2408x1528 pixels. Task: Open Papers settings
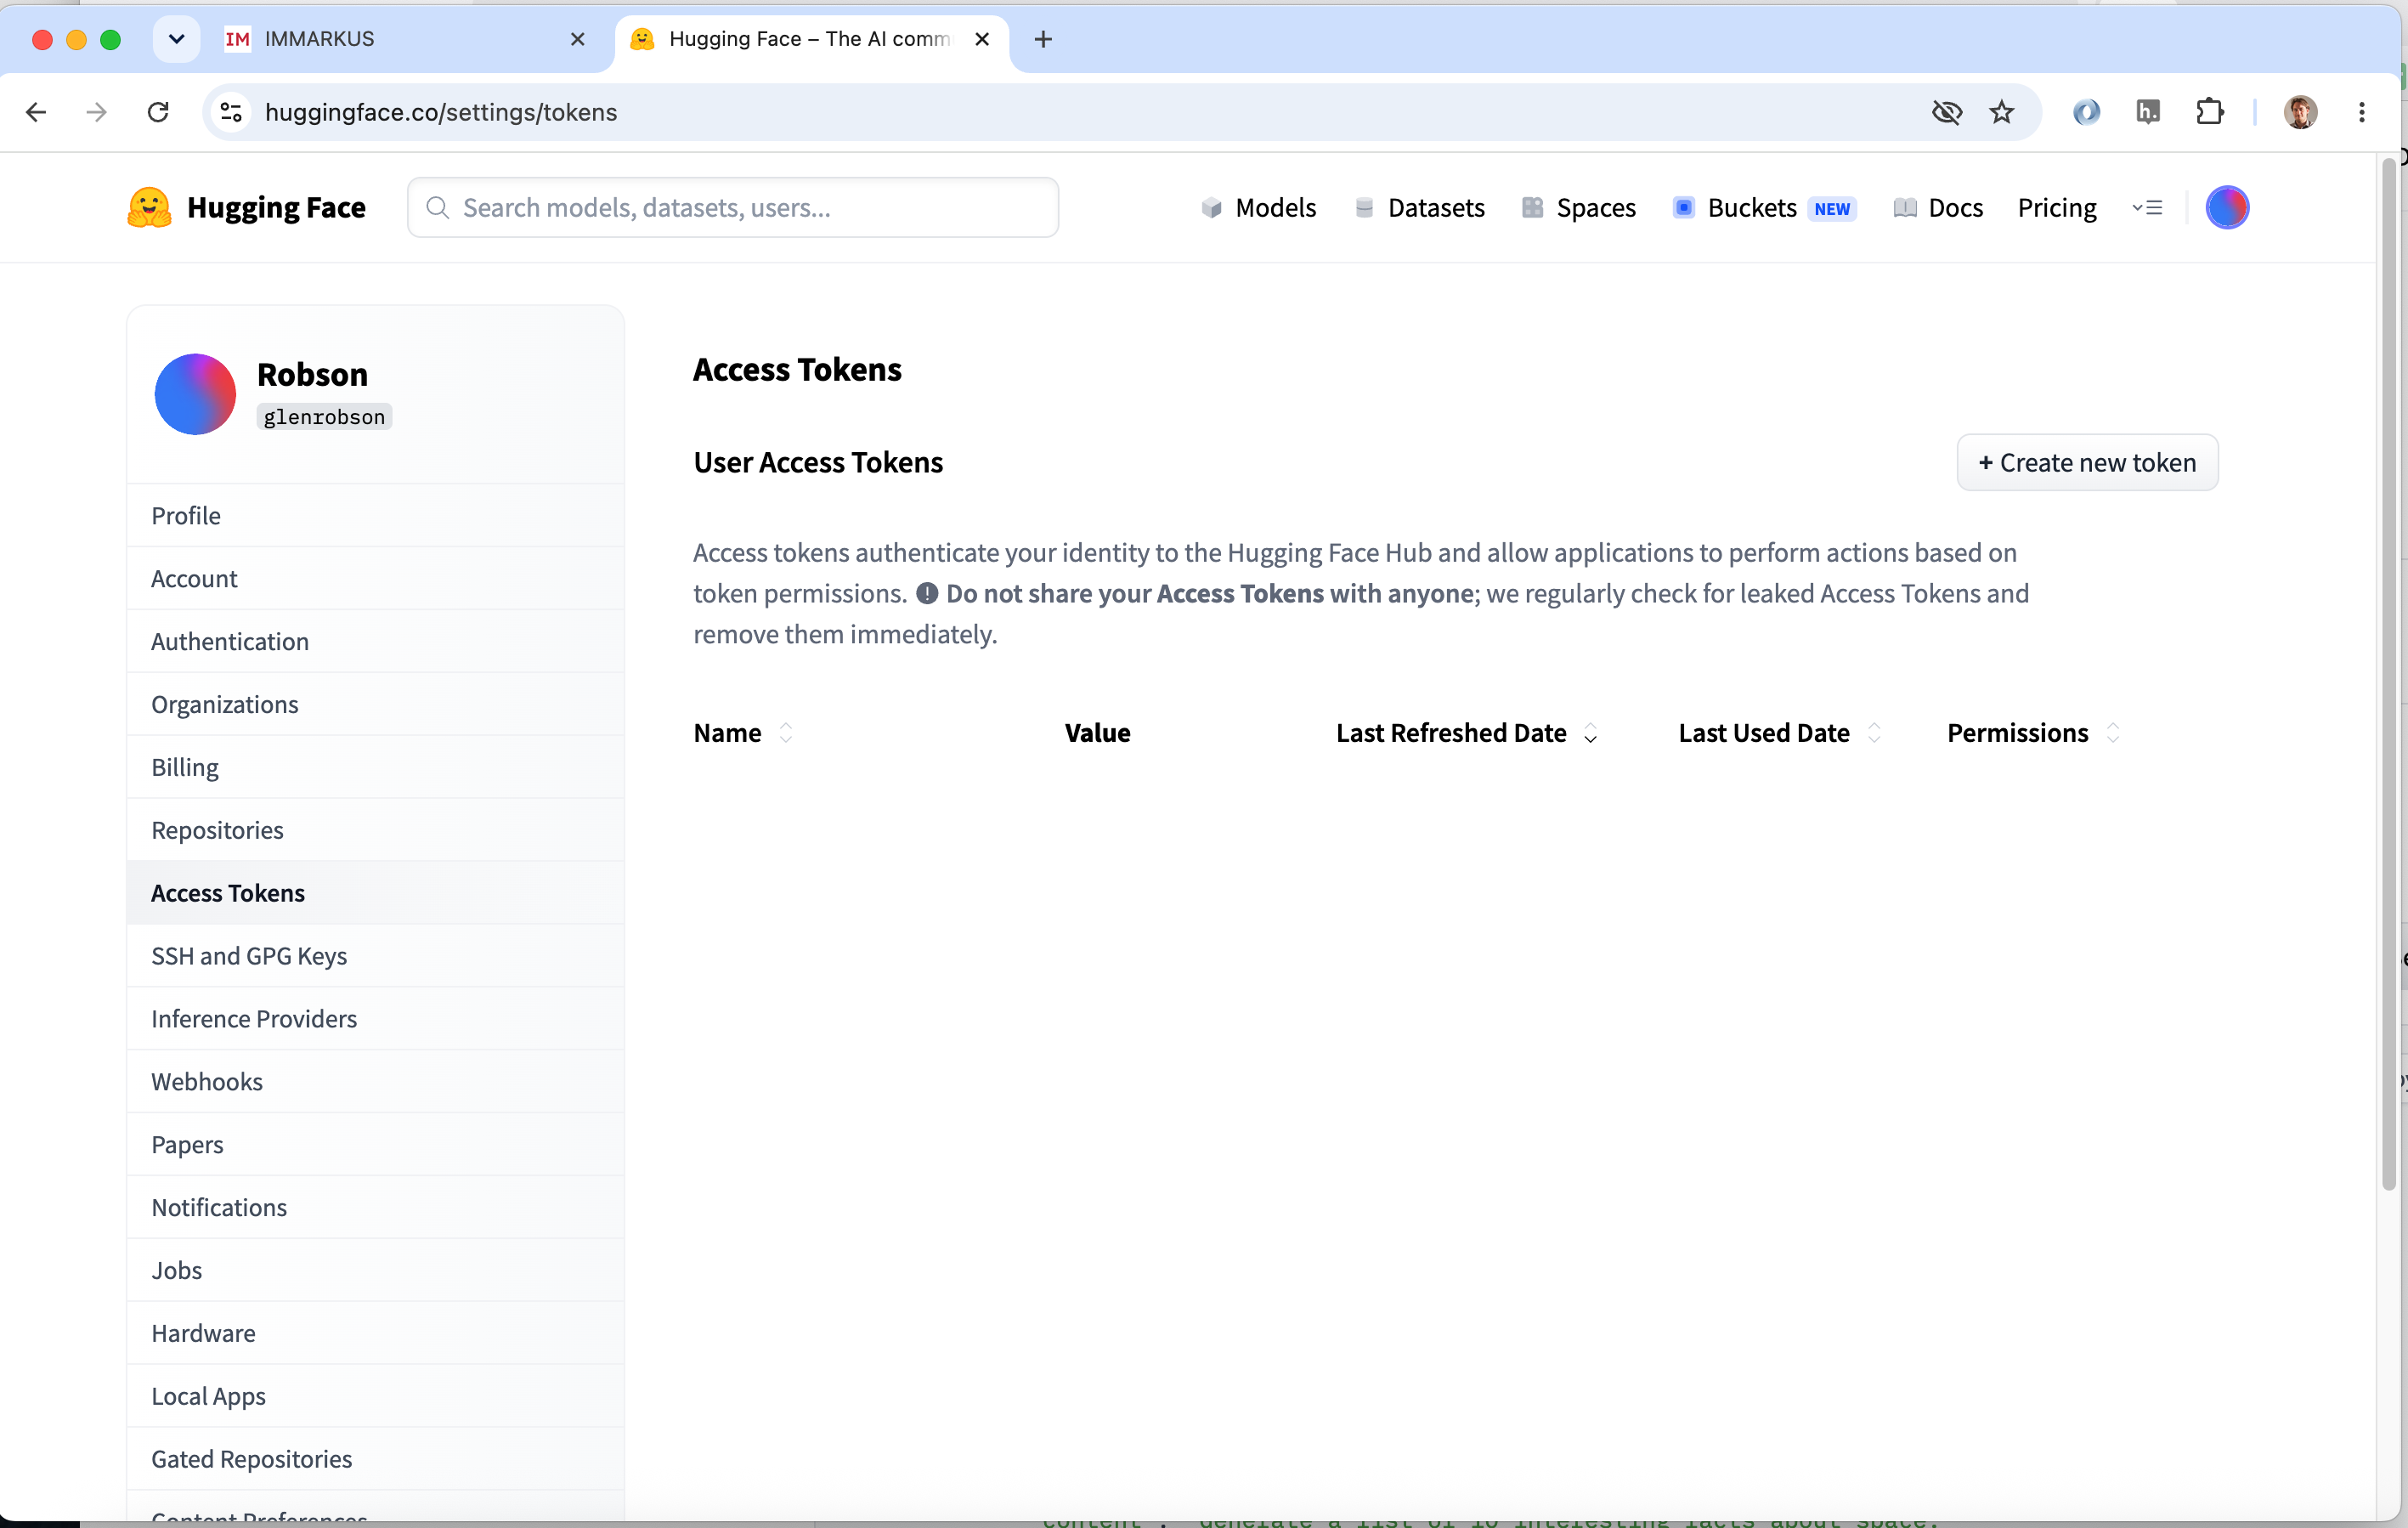376,1145
